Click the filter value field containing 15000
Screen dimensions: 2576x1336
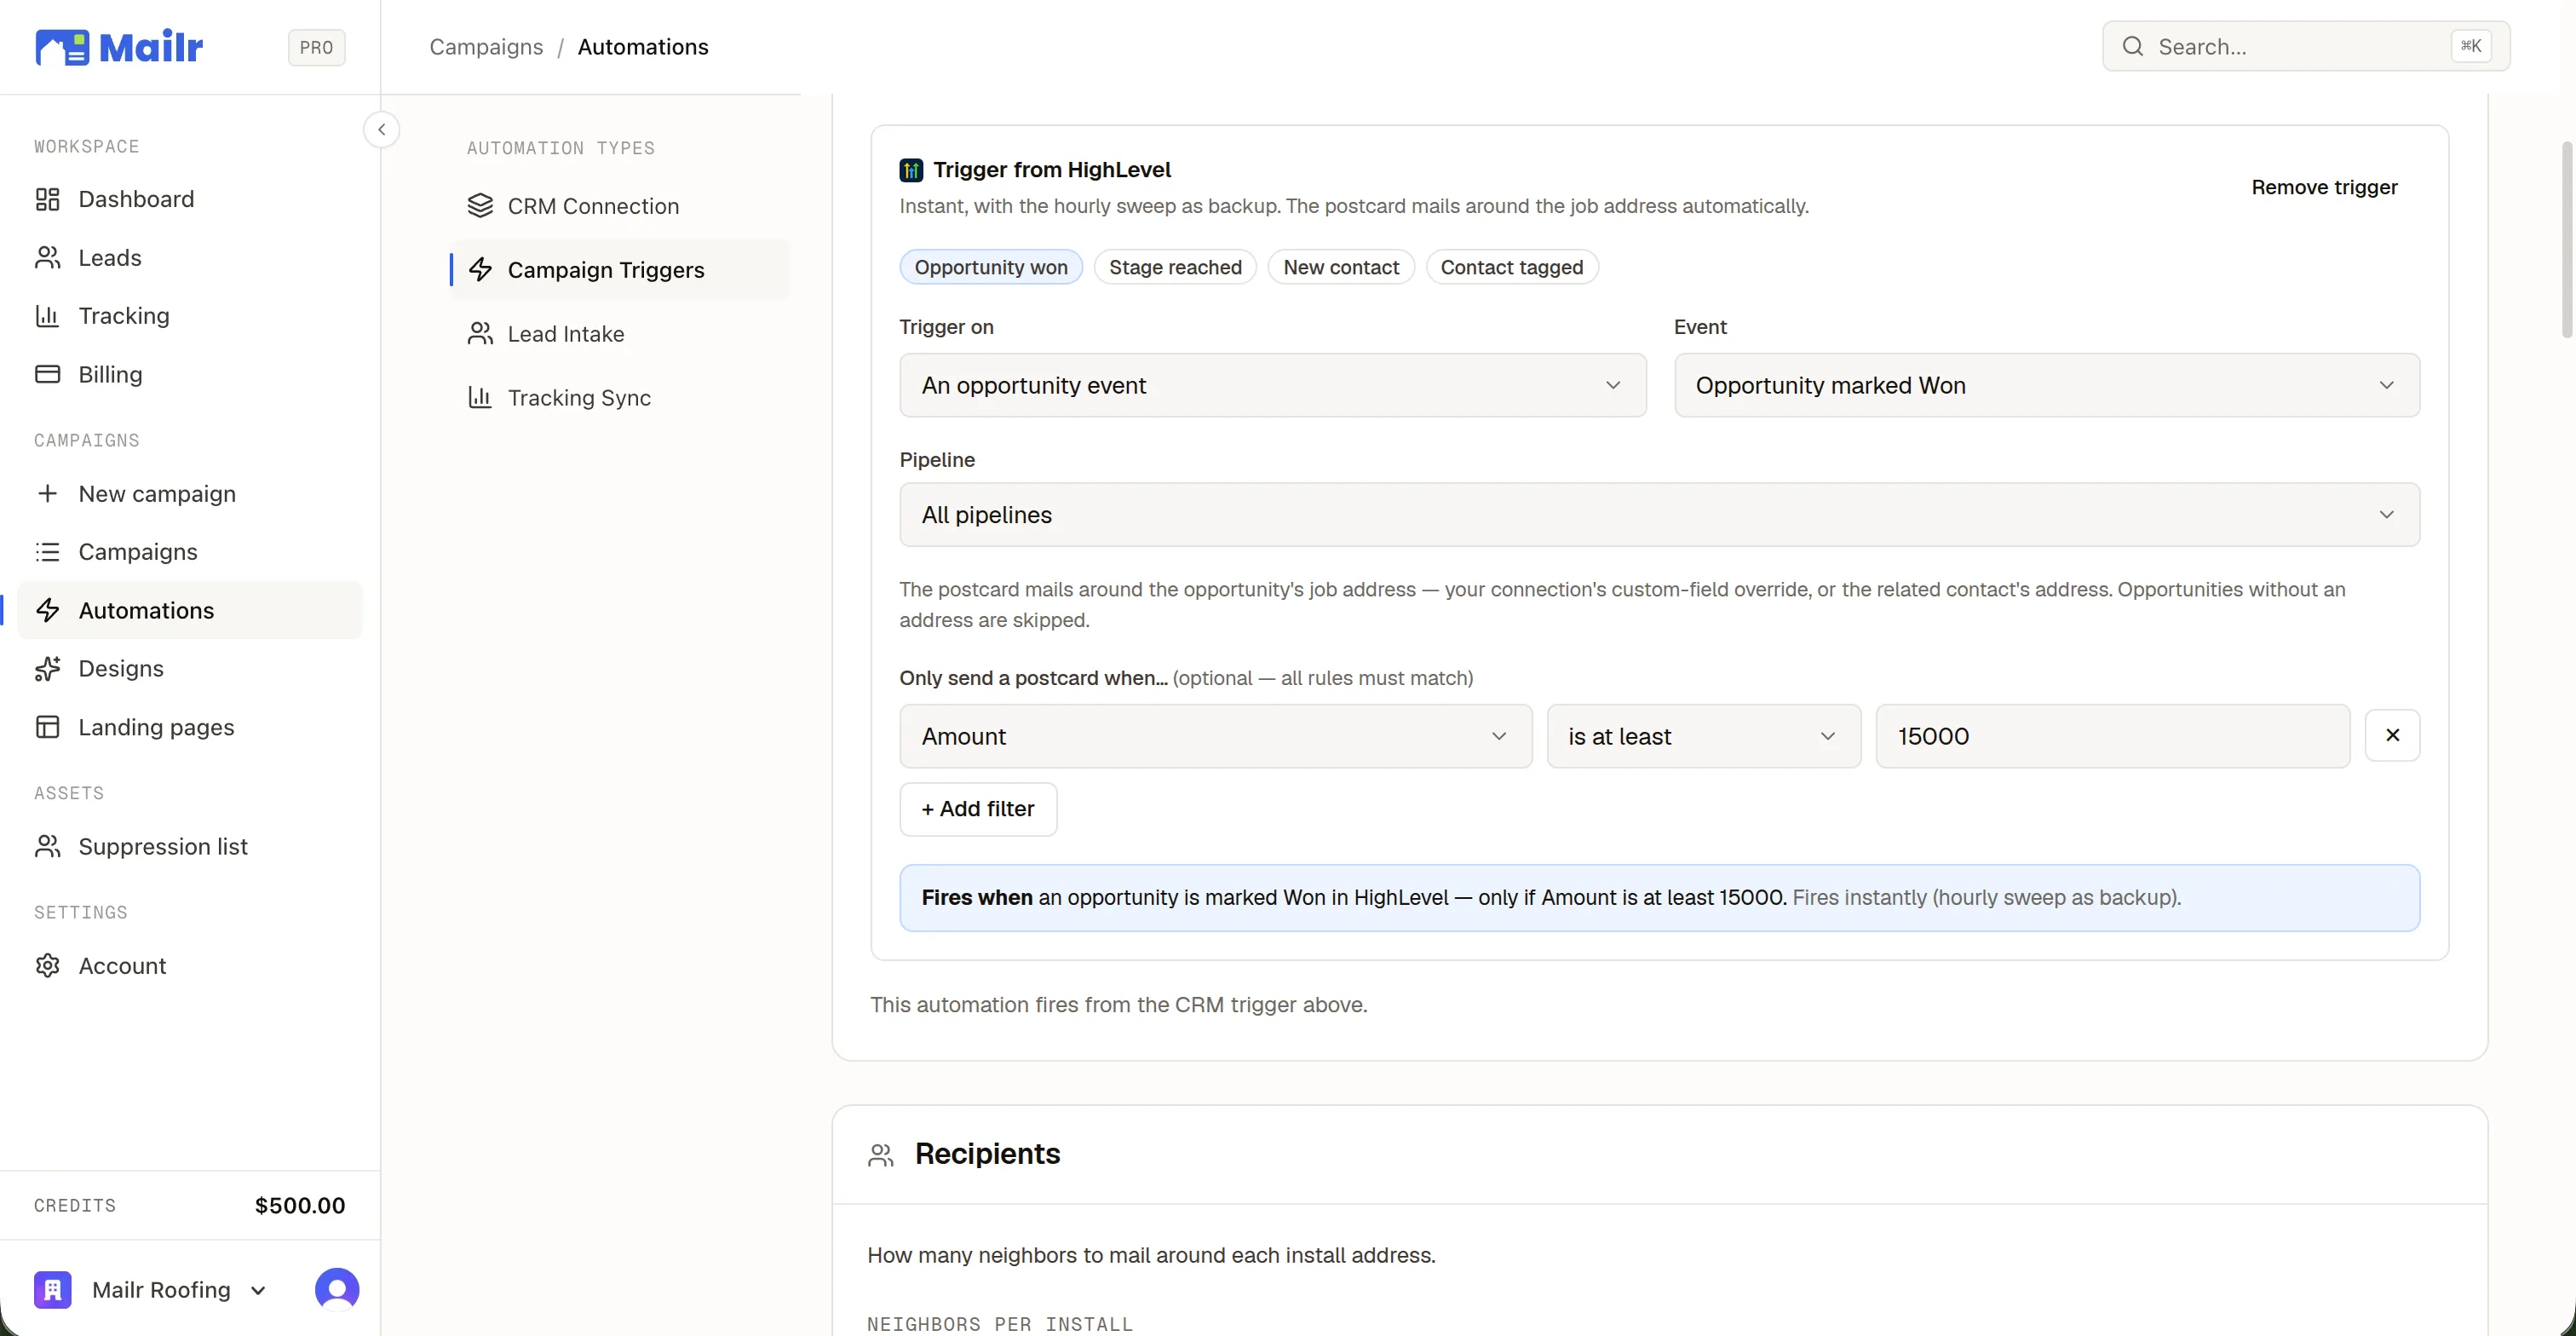coord(2113,736)
